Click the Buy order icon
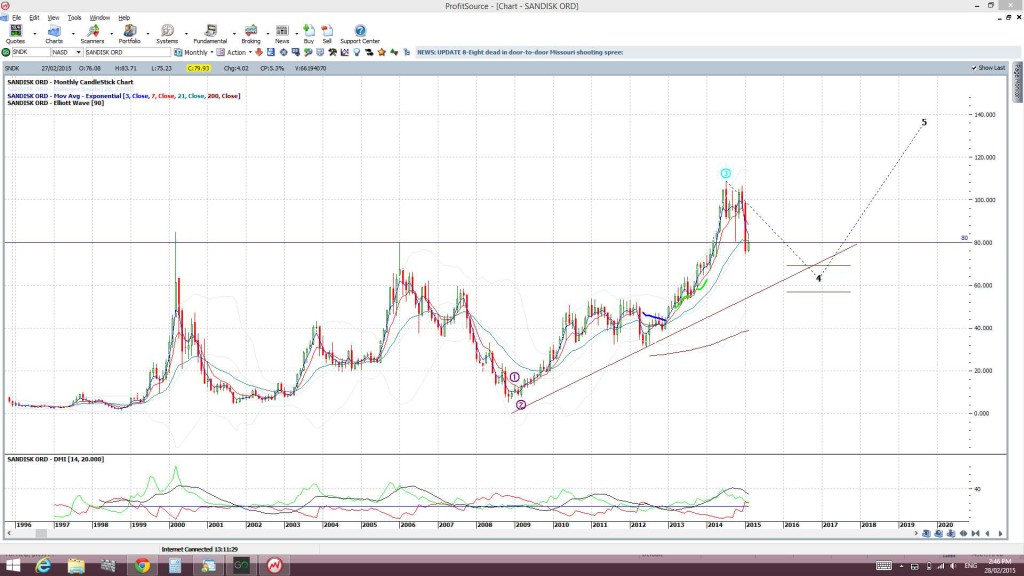This screenshot has width=1024, height=576. (x=309, y=34)
